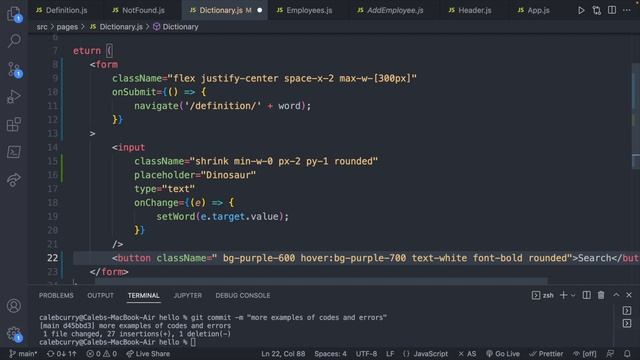Click Ln 22, Col 88 indicator
Image resolution: width=640 pixels, height=360 pixels.
pyautogui.click(x=283, y=353)
